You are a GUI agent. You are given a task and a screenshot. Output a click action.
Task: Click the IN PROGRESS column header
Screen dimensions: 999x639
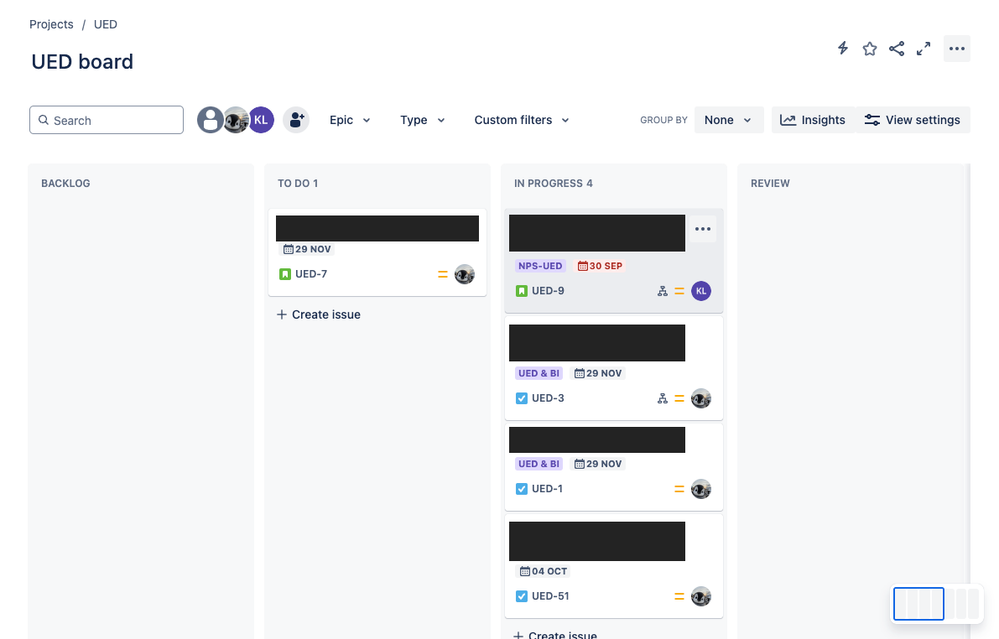(x=553, y=183)
